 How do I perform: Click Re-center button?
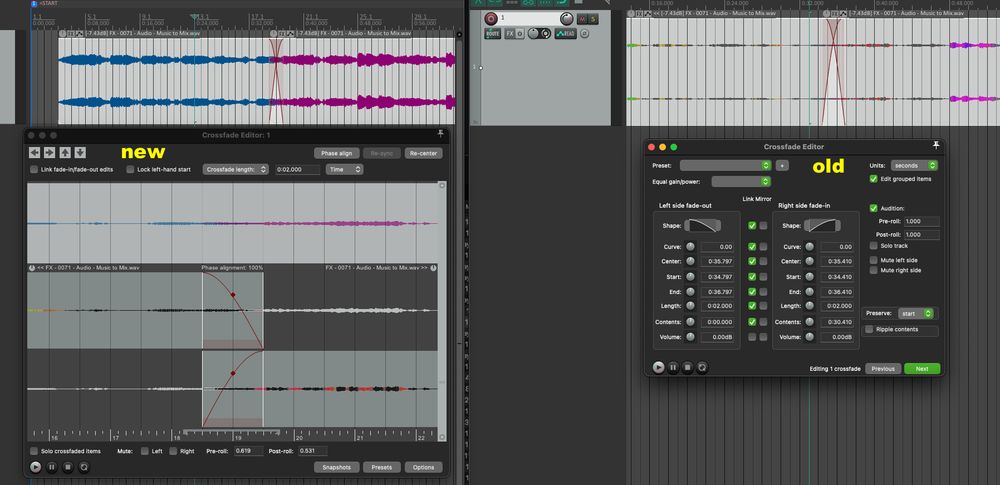423,153
